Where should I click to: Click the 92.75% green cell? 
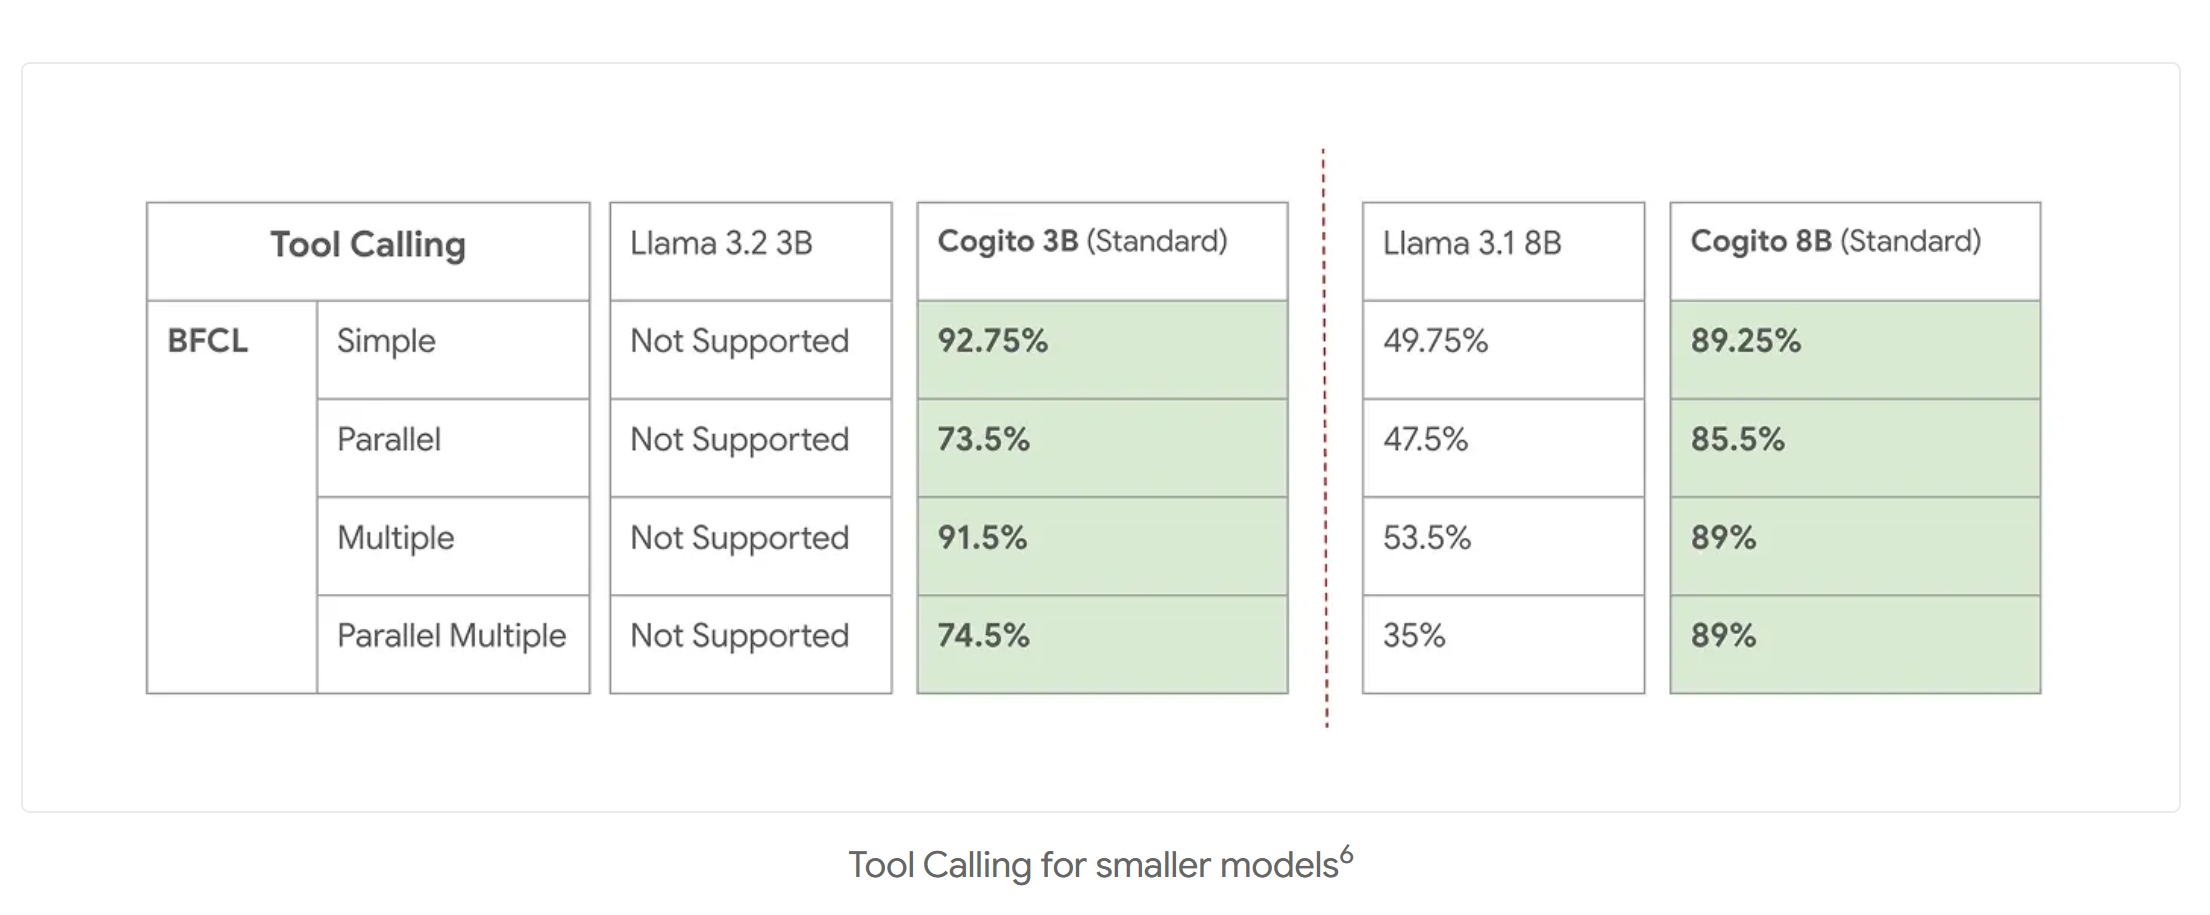click(1102, 350)
